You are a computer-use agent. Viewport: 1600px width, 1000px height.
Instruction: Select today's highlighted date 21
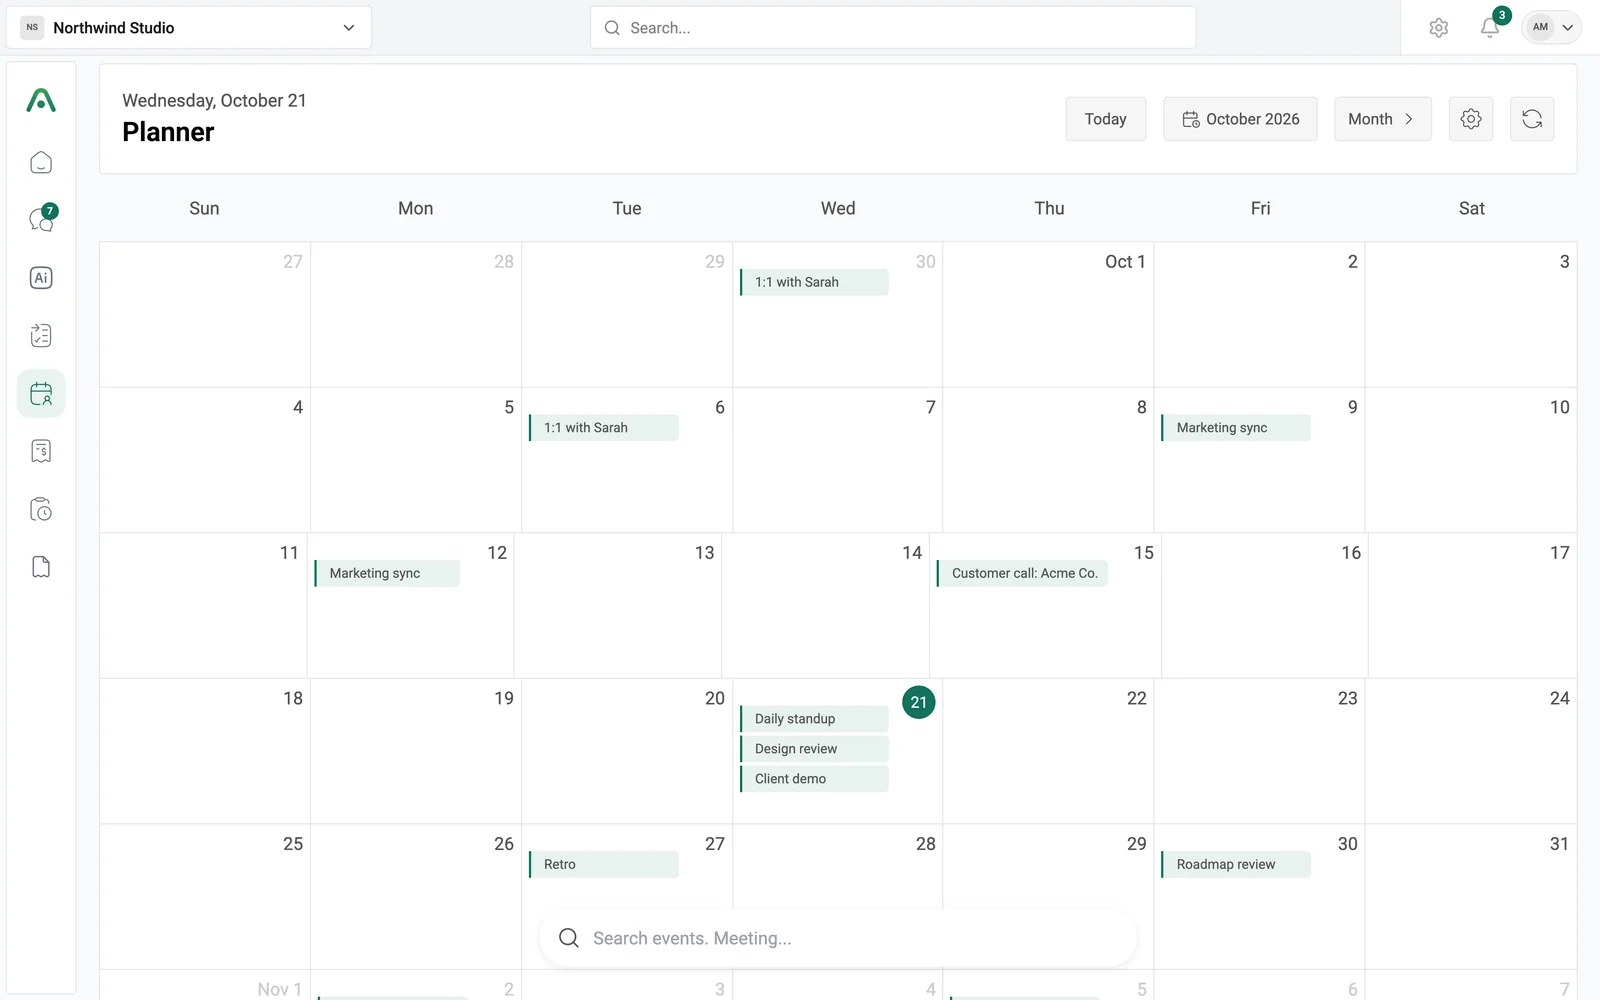[x=919, y=702]
